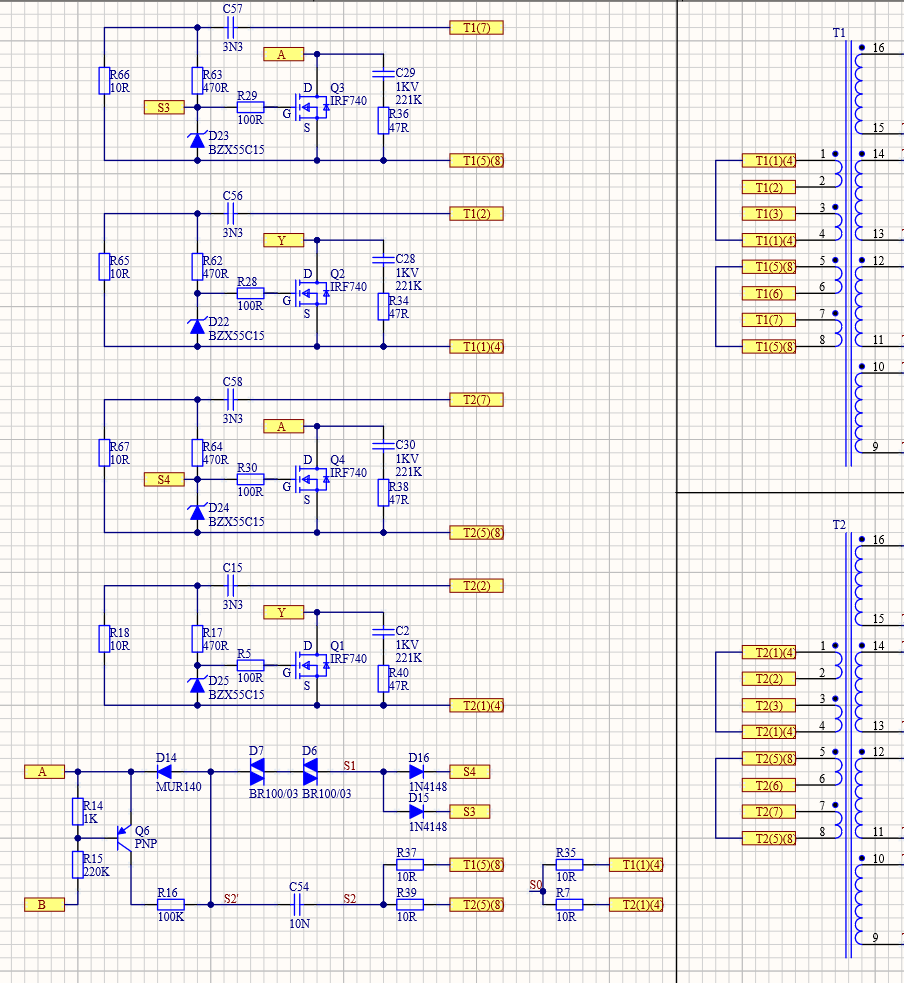
Task: Select the T2(3) port on transformer T2
Action: coord(769,705)
